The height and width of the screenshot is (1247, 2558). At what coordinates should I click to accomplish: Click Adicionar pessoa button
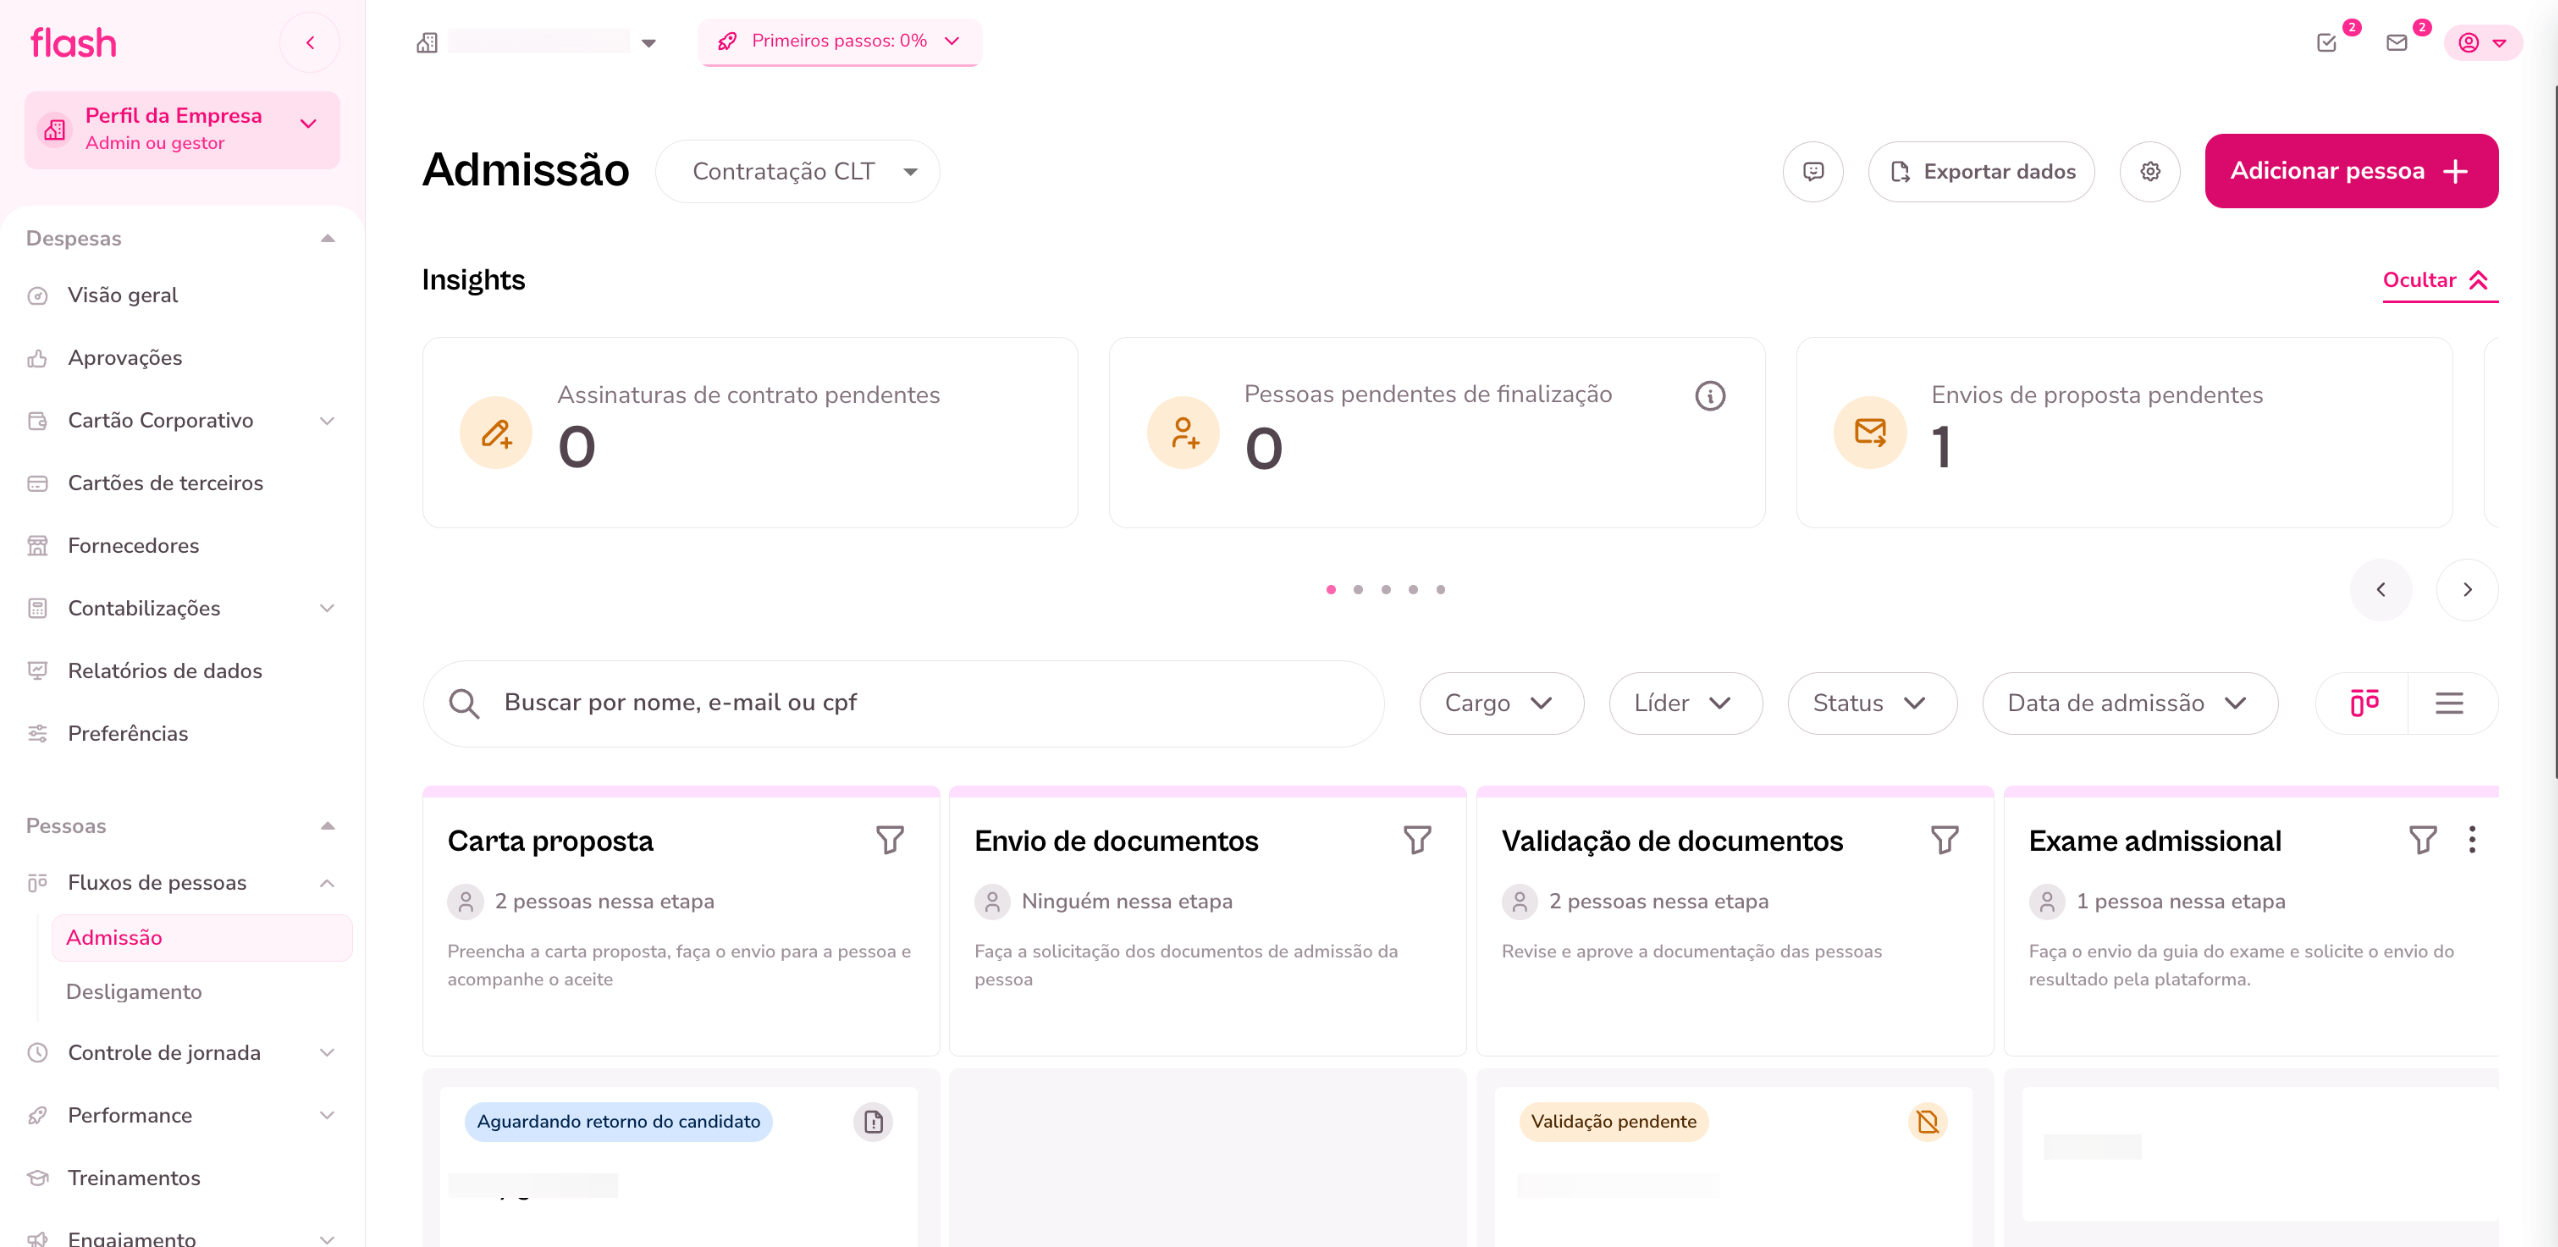(2351, 171)
